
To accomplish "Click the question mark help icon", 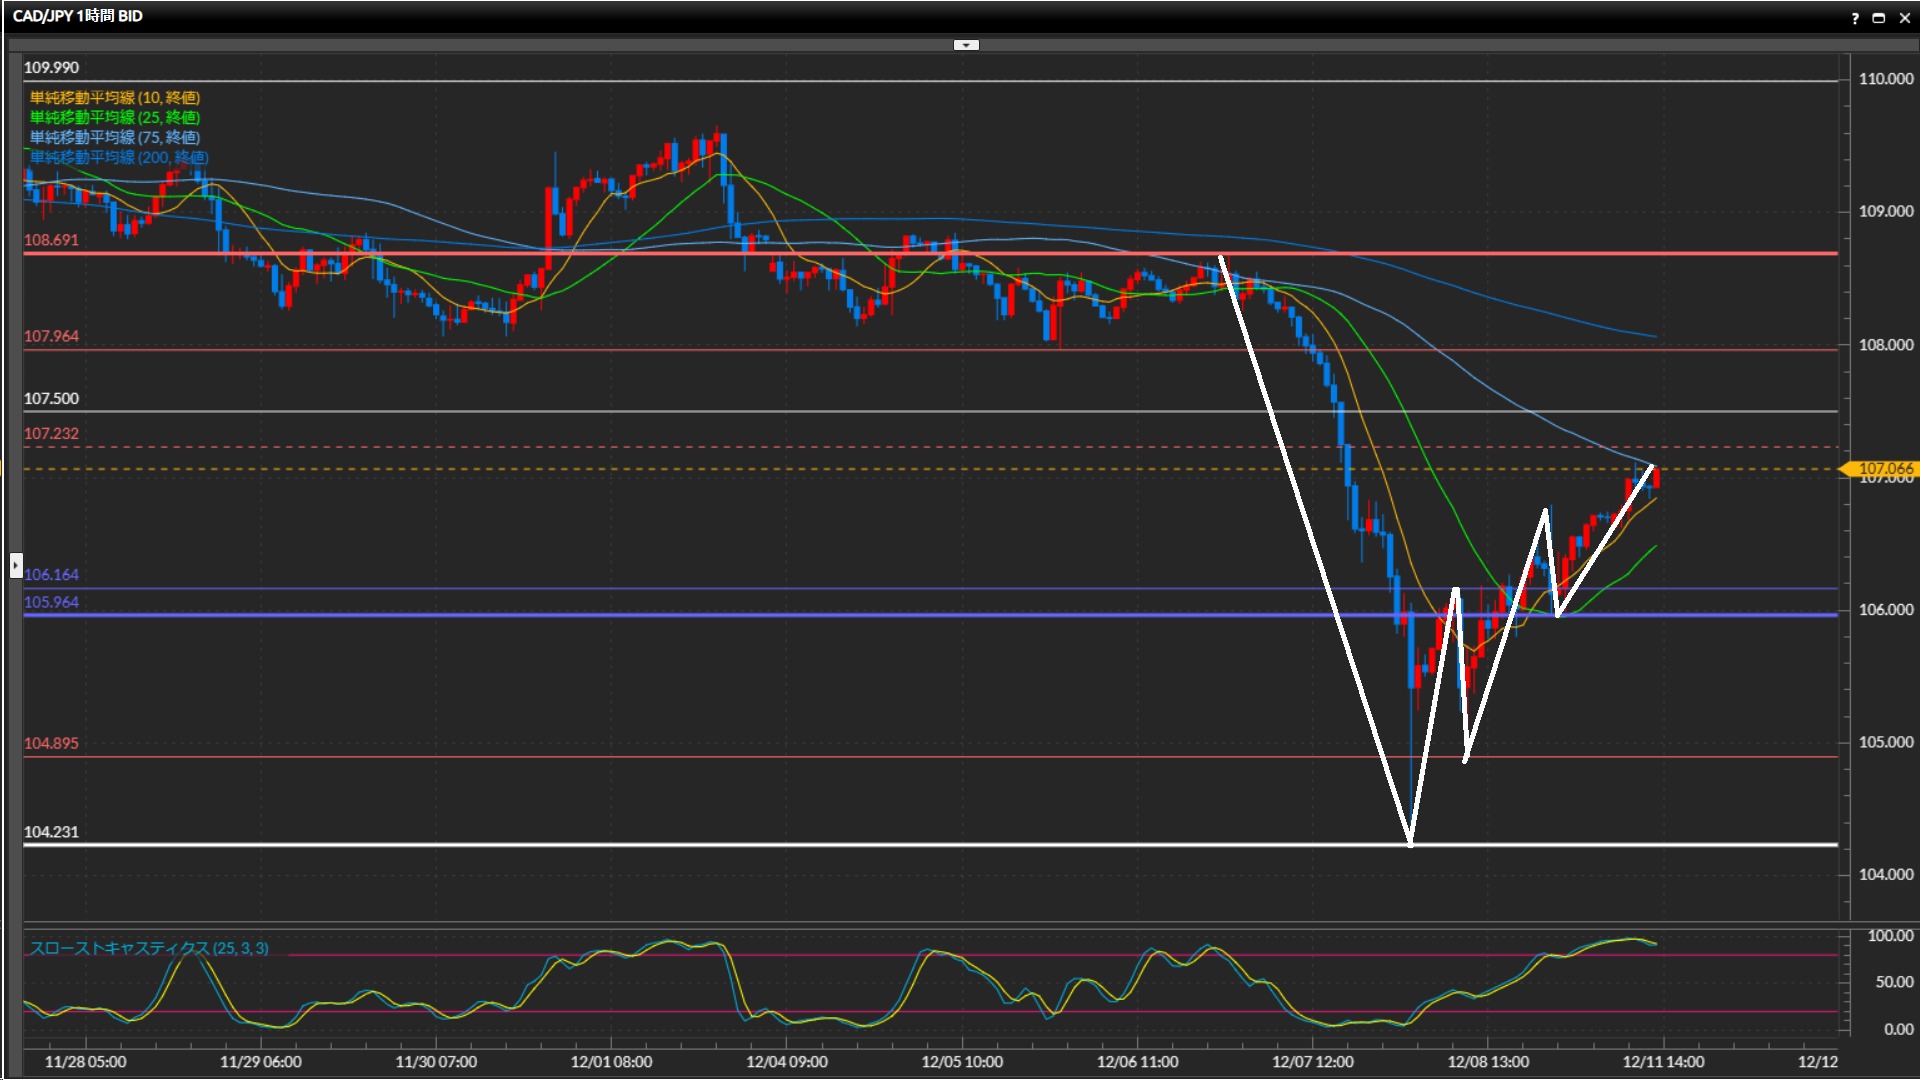I will pos(1855,18).
